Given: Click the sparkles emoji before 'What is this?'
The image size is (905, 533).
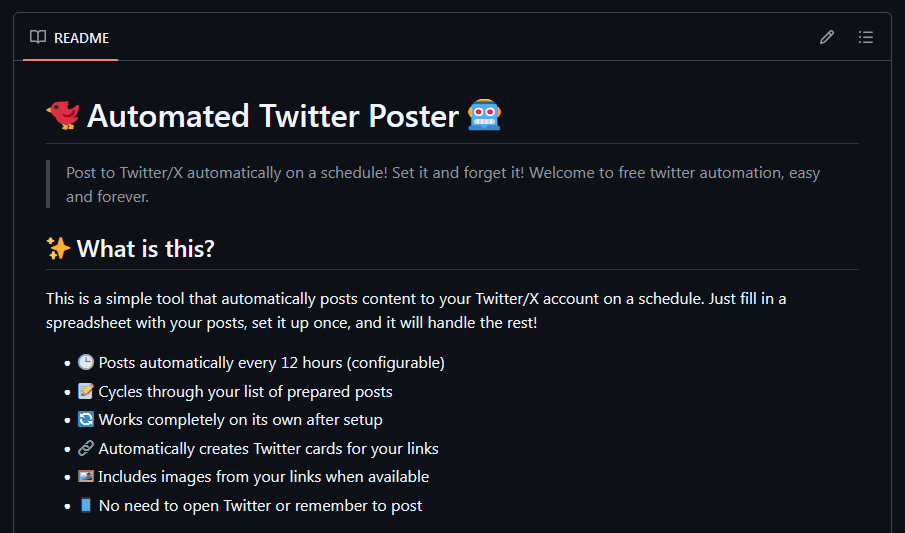Looking at the screenshot, I should click(x=58, y=248).
